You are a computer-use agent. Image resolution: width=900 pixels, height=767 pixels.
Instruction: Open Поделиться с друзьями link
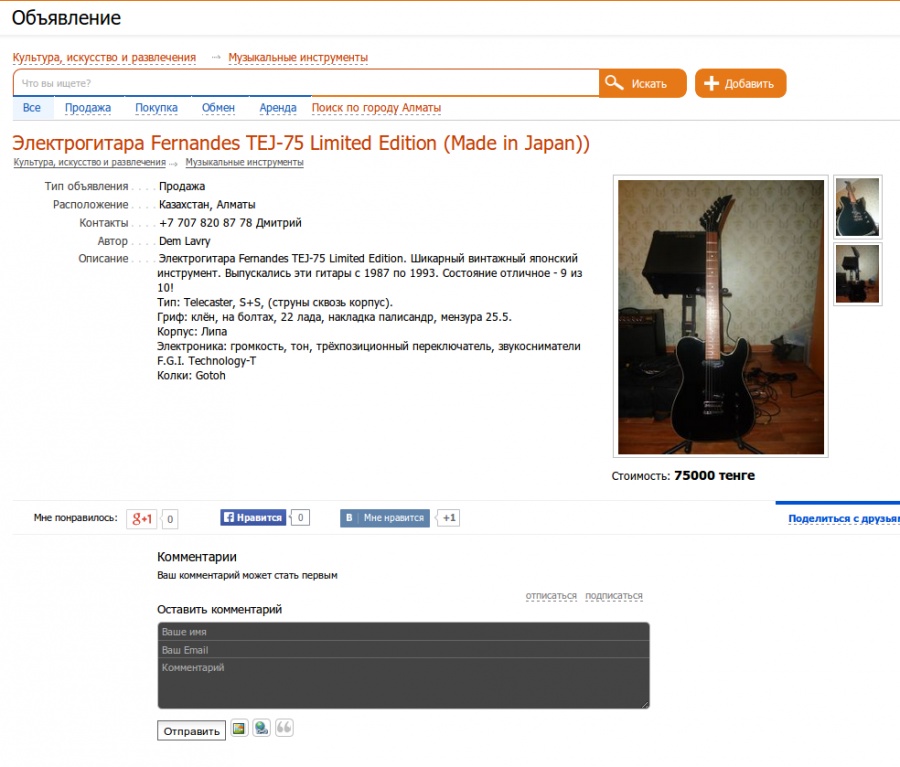(x=844, y=518)
